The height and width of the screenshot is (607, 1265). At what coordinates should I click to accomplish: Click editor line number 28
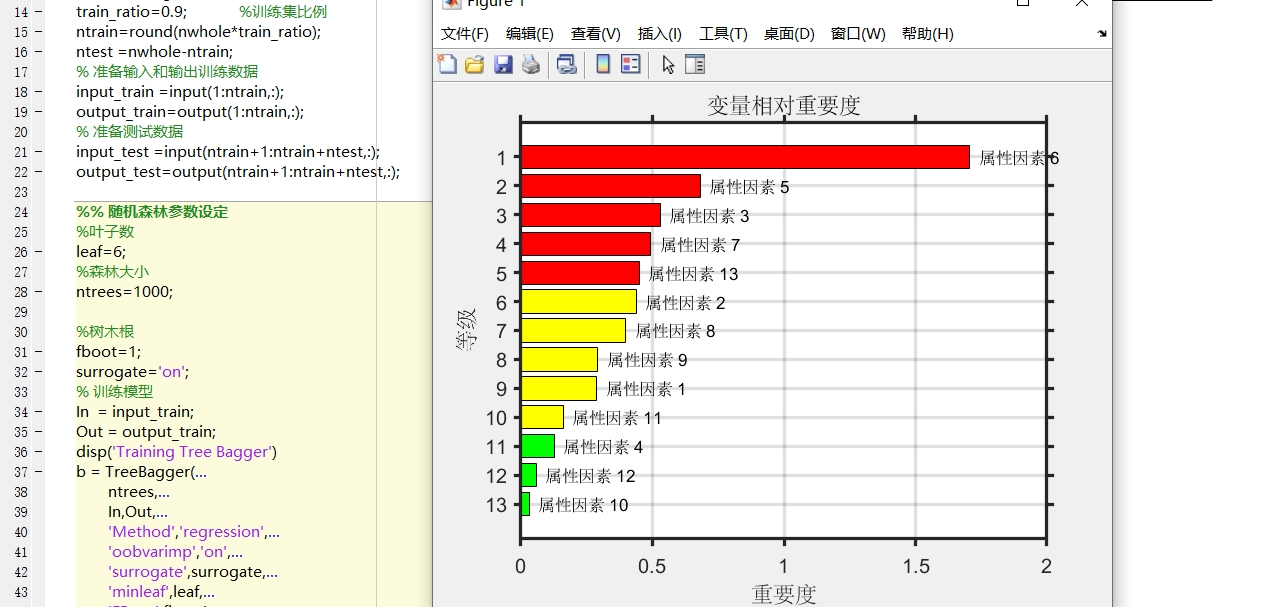[22, 292]
